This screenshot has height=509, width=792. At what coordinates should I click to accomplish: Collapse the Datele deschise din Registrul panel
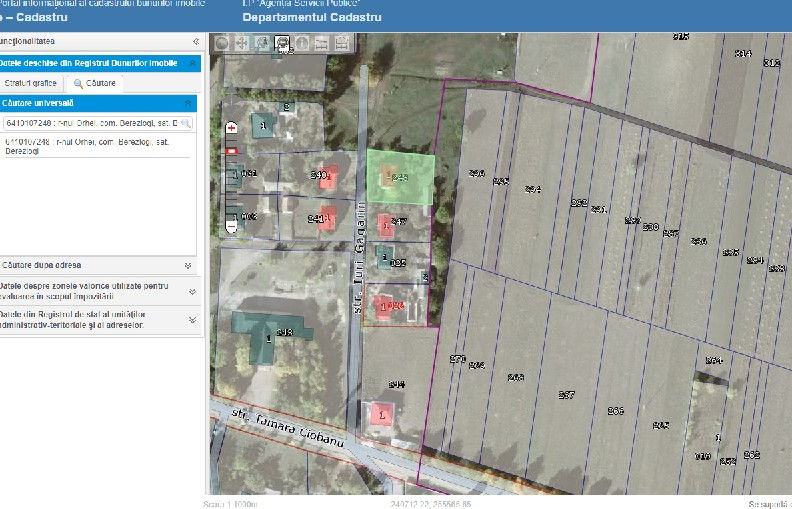coord(192,63)
